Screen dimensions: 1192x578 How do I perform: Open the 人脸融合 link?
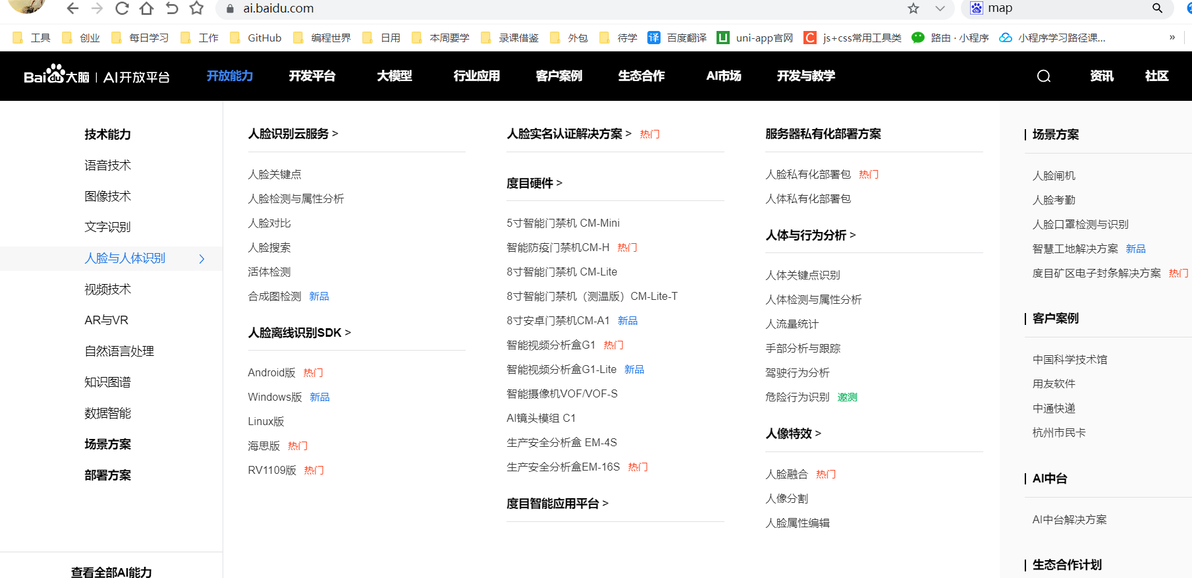787,475
